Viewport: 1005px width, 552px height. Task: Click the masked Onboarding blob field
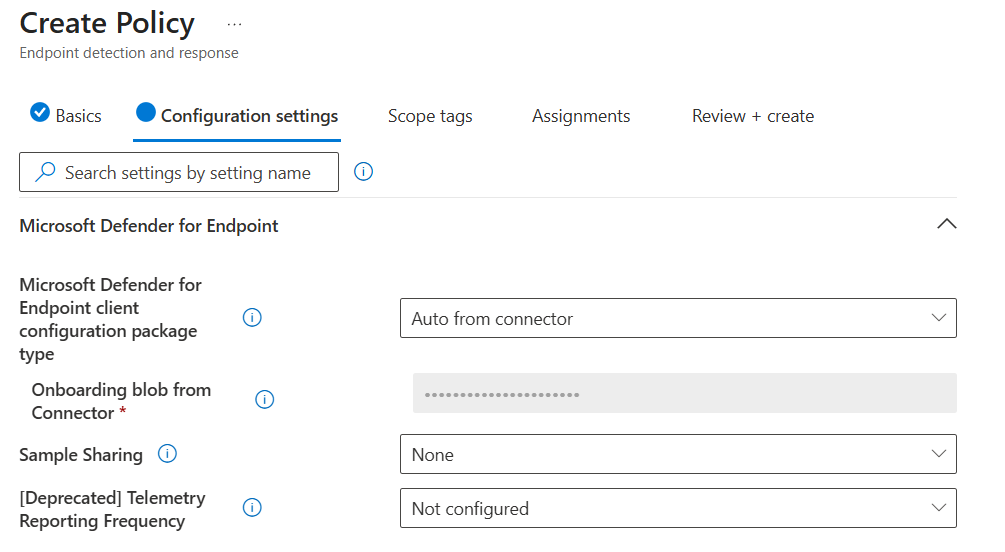[684, 394]
